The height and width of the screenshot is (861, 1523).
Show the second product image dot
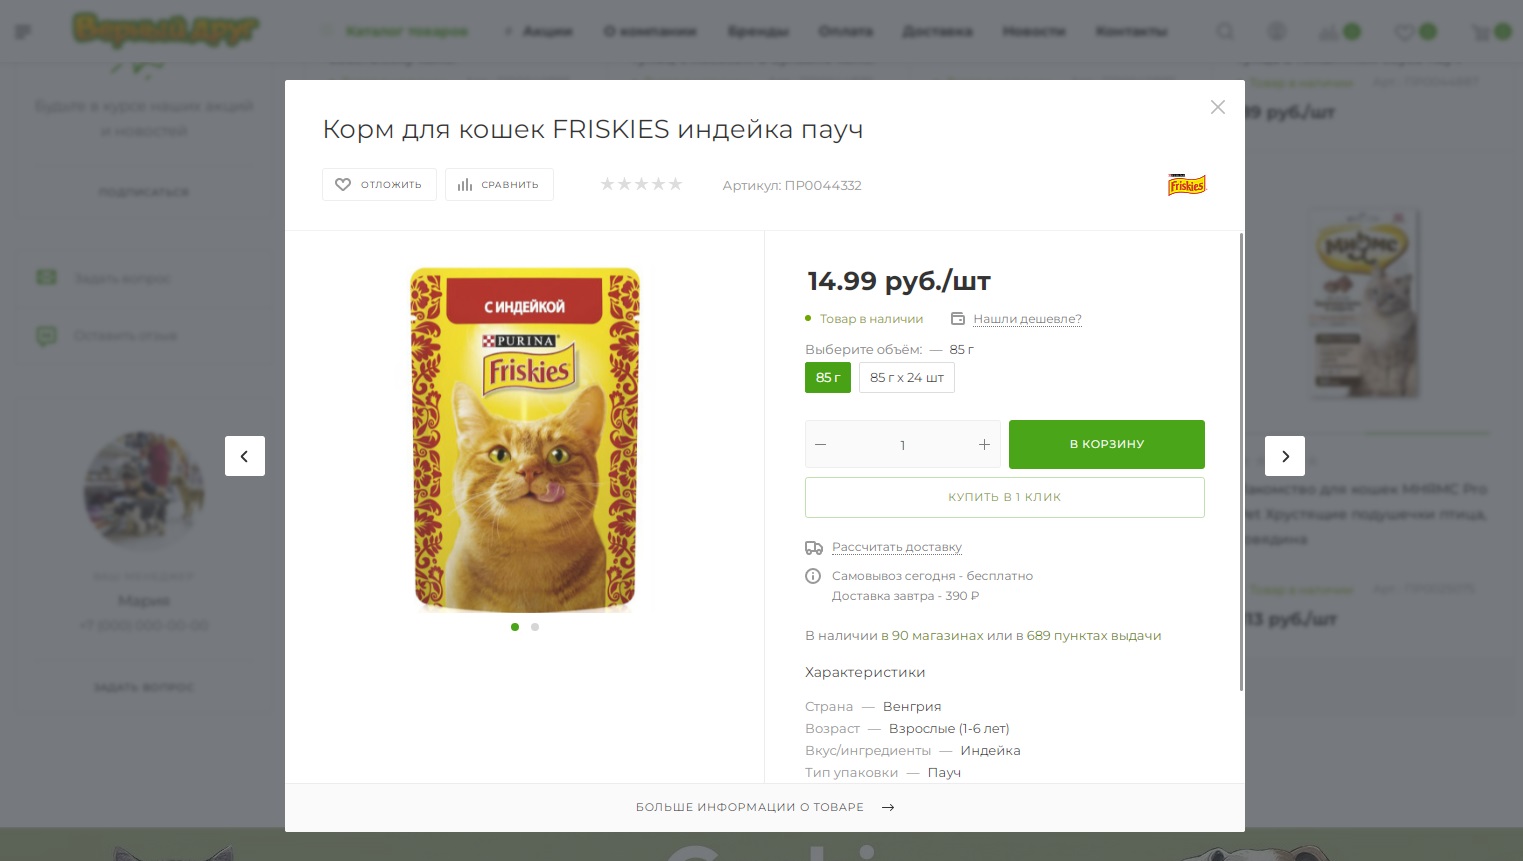[535, 627]
